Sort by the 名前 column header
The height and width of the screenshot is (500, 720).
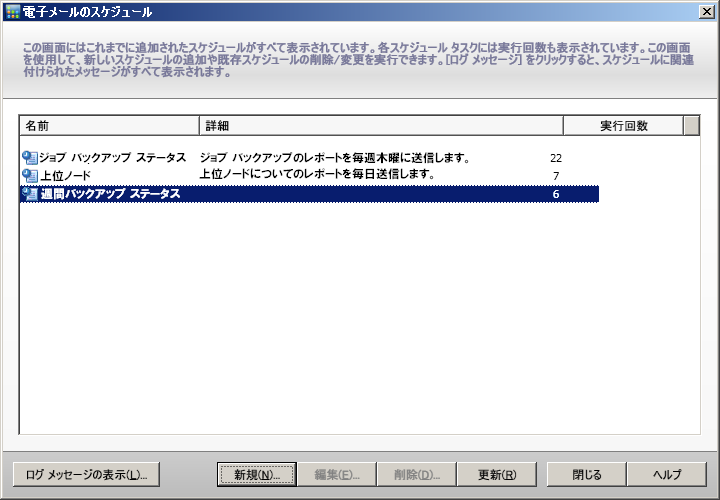pyautogui.click(x=109, y=126)
